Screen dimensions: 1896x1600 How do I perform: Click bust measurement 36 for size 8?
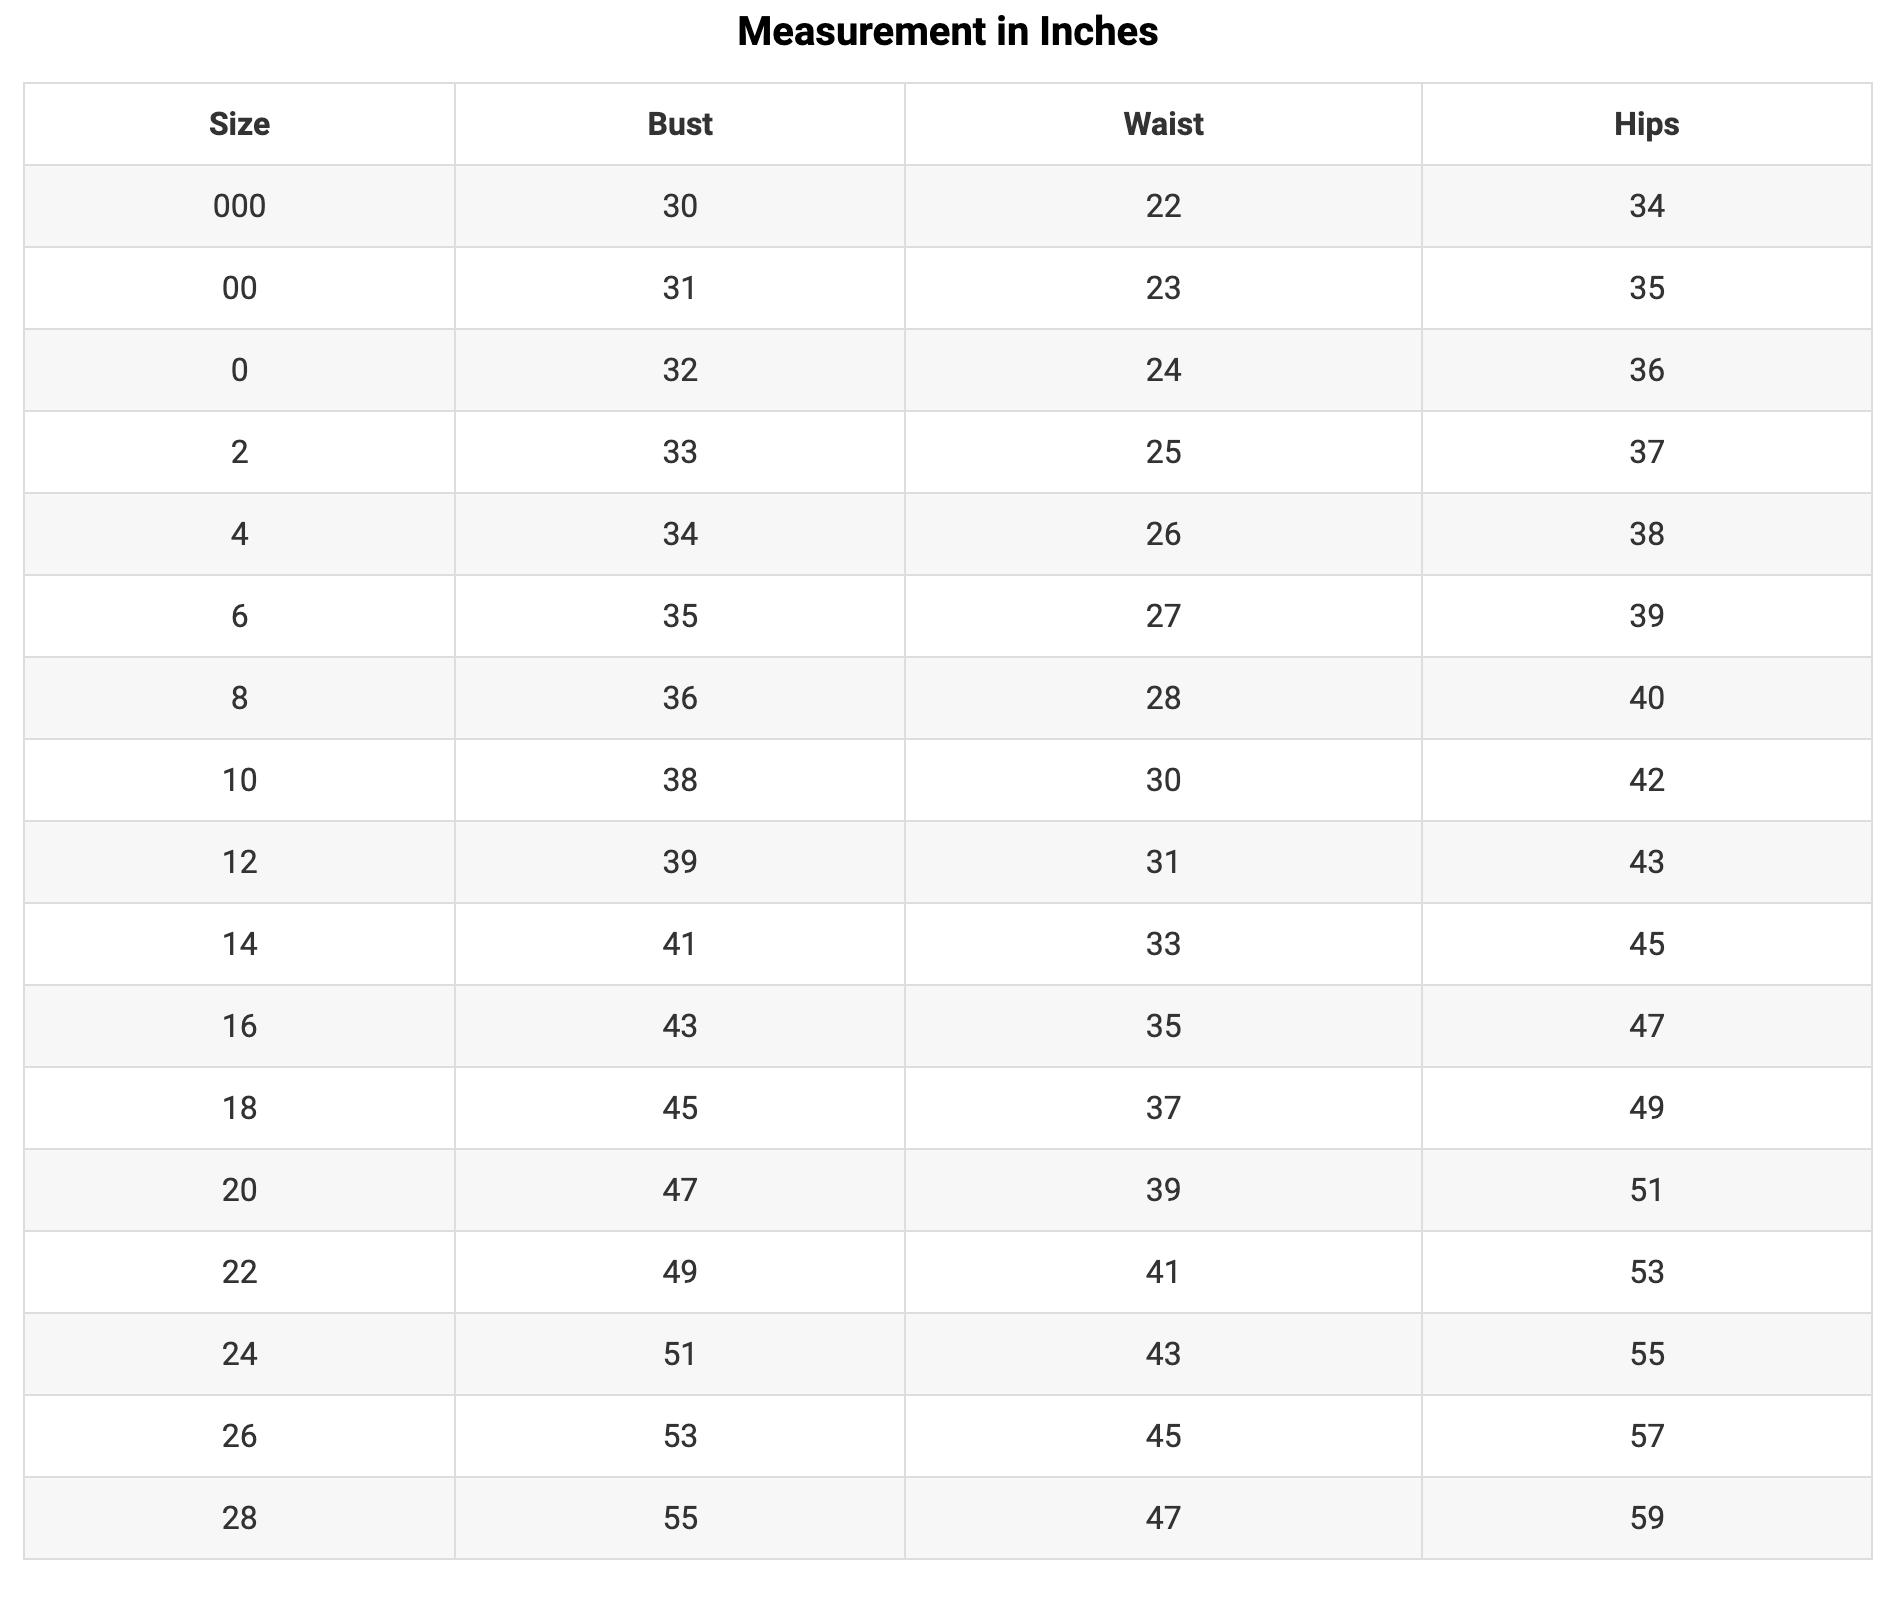pyautogui.click(x=679, y=698)
